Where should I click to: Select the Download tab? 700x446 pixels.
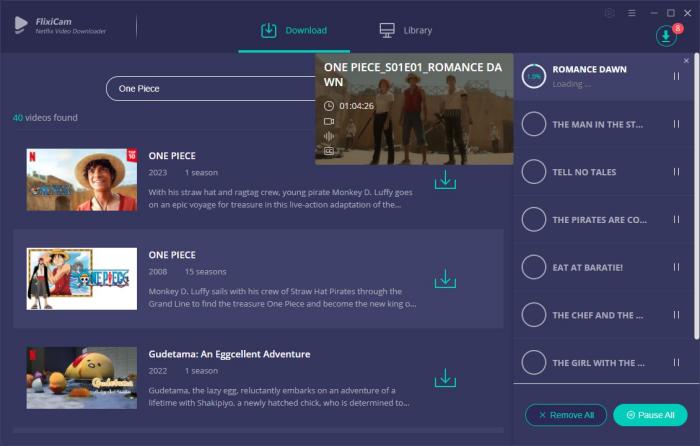(294, 30)
